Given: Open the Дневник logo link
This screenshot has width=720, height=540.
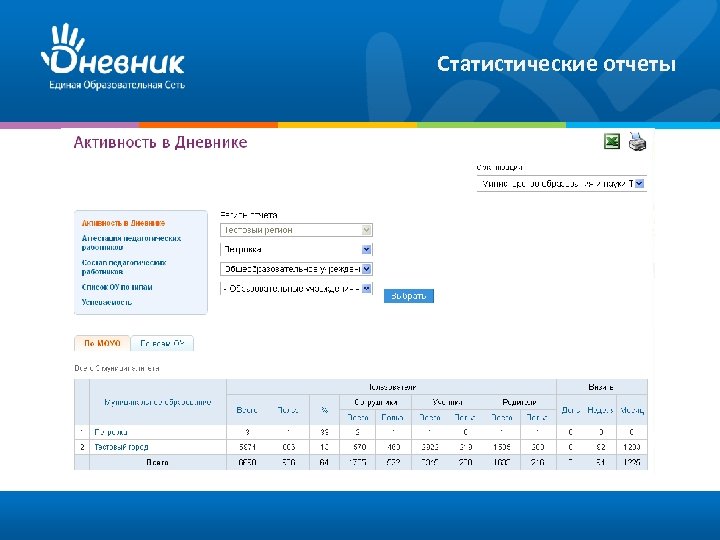Looking at the screenshot, I should click(x=113, y=56).
